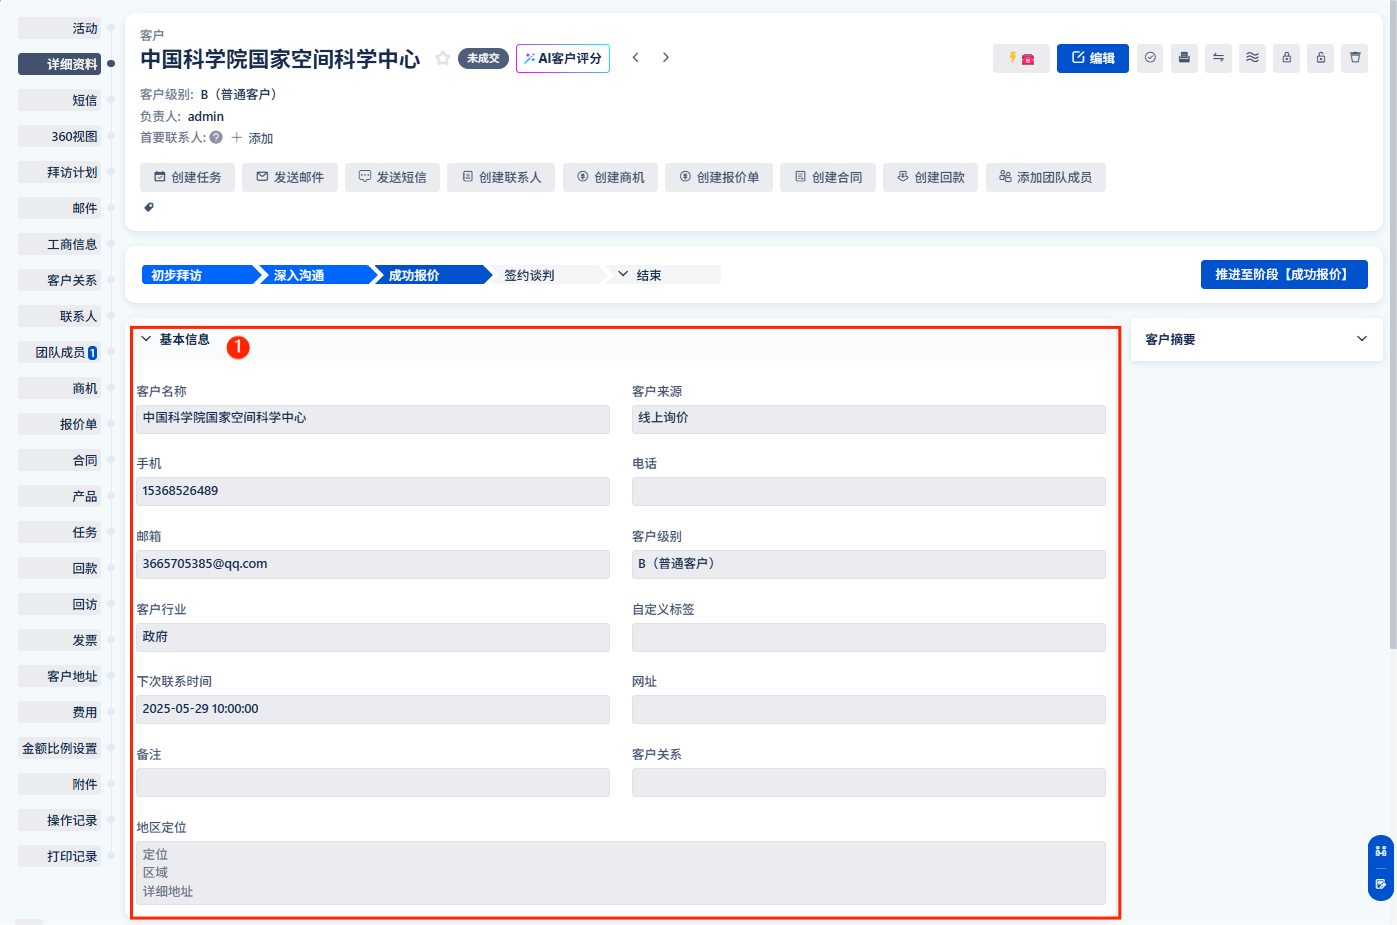1397x925 pixels.
Task: Open 联系人 in left sidebar
Action: (x=59, y=316)
